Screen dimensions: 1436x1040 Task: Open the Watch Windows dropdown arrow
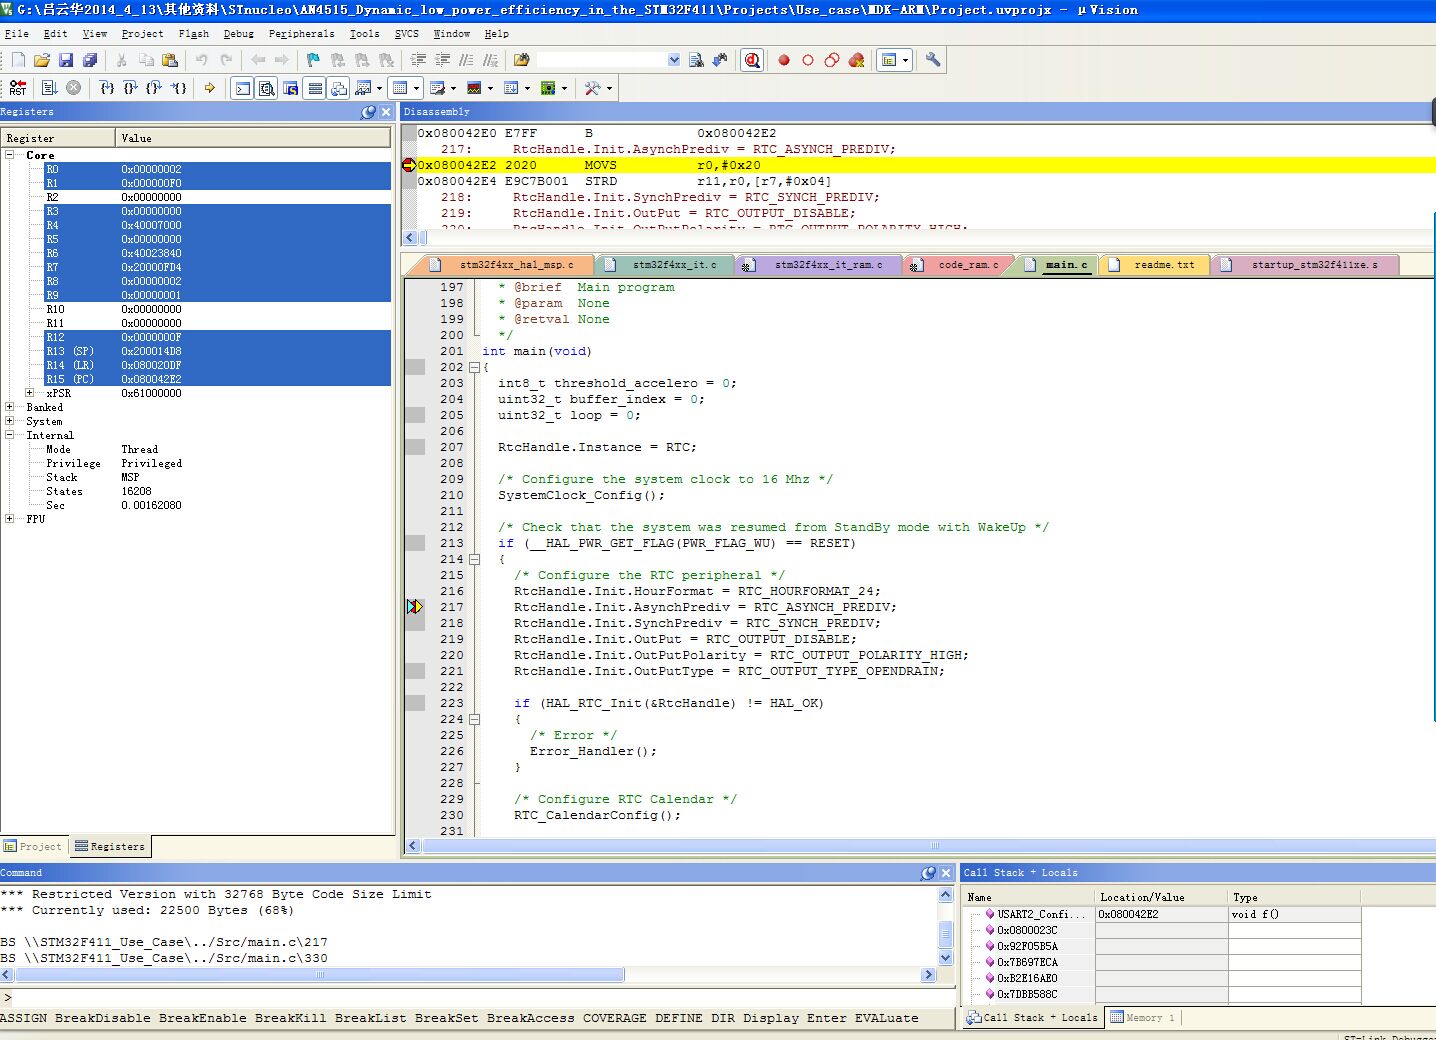(x=379, y=88)
